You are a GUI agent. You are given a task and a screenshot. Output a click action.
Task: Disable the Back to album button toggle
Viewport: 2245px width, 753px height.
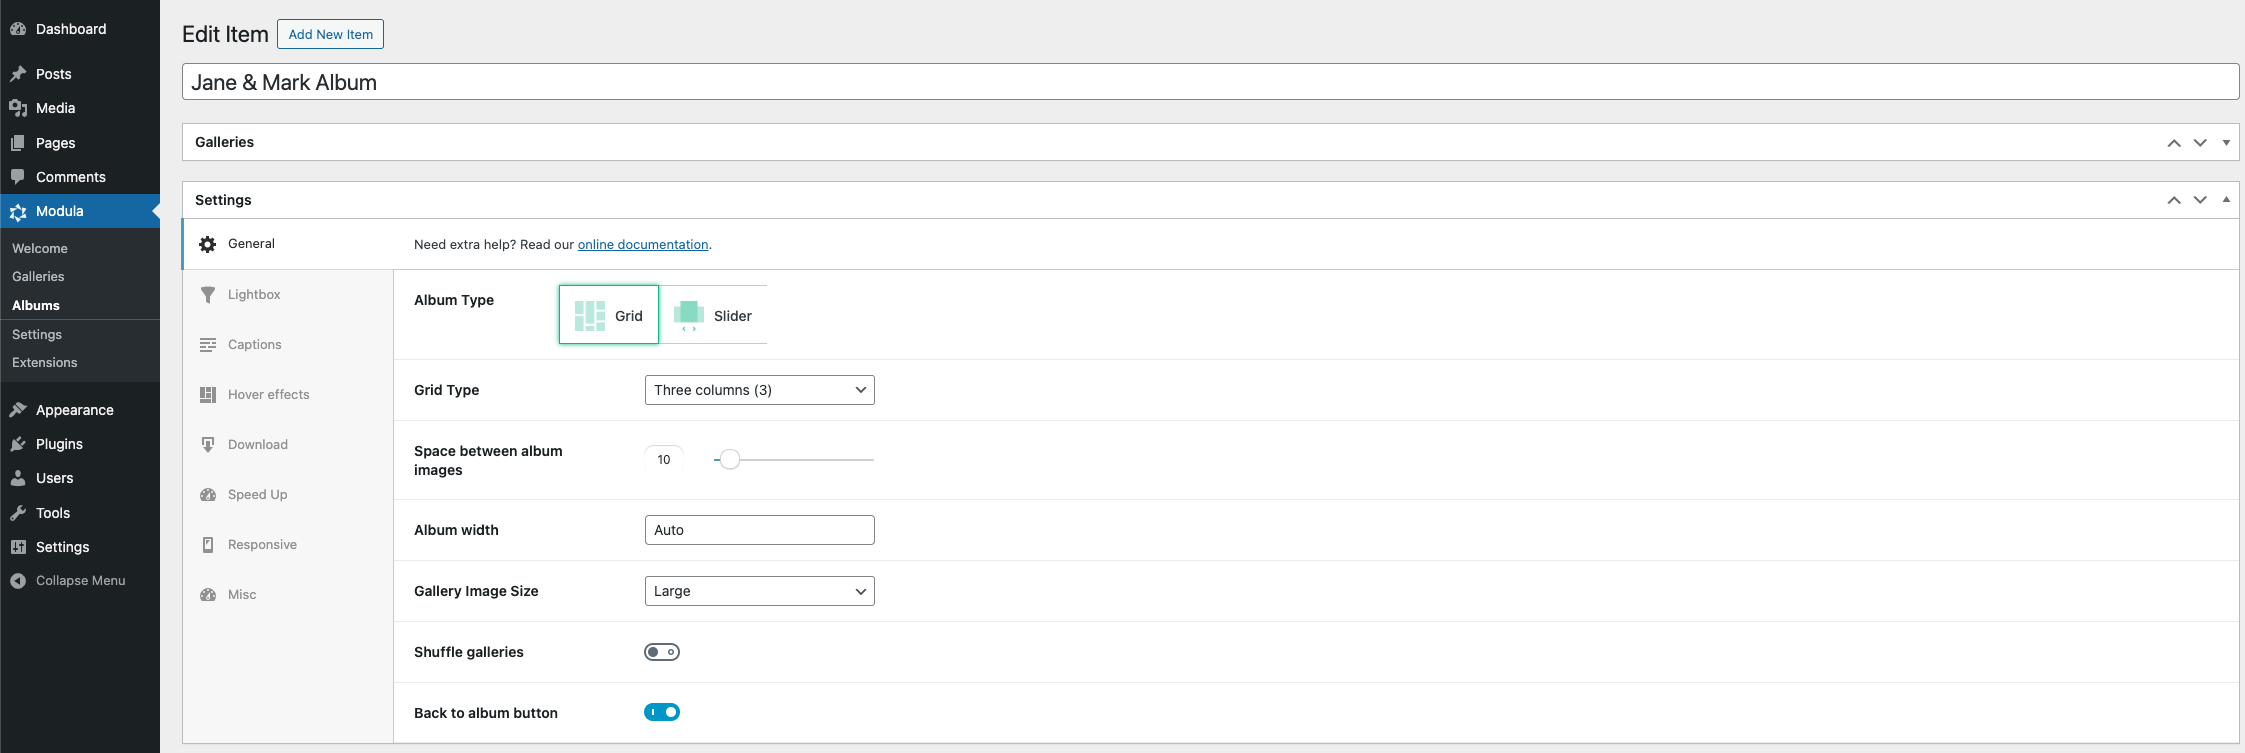pos(662,712)
